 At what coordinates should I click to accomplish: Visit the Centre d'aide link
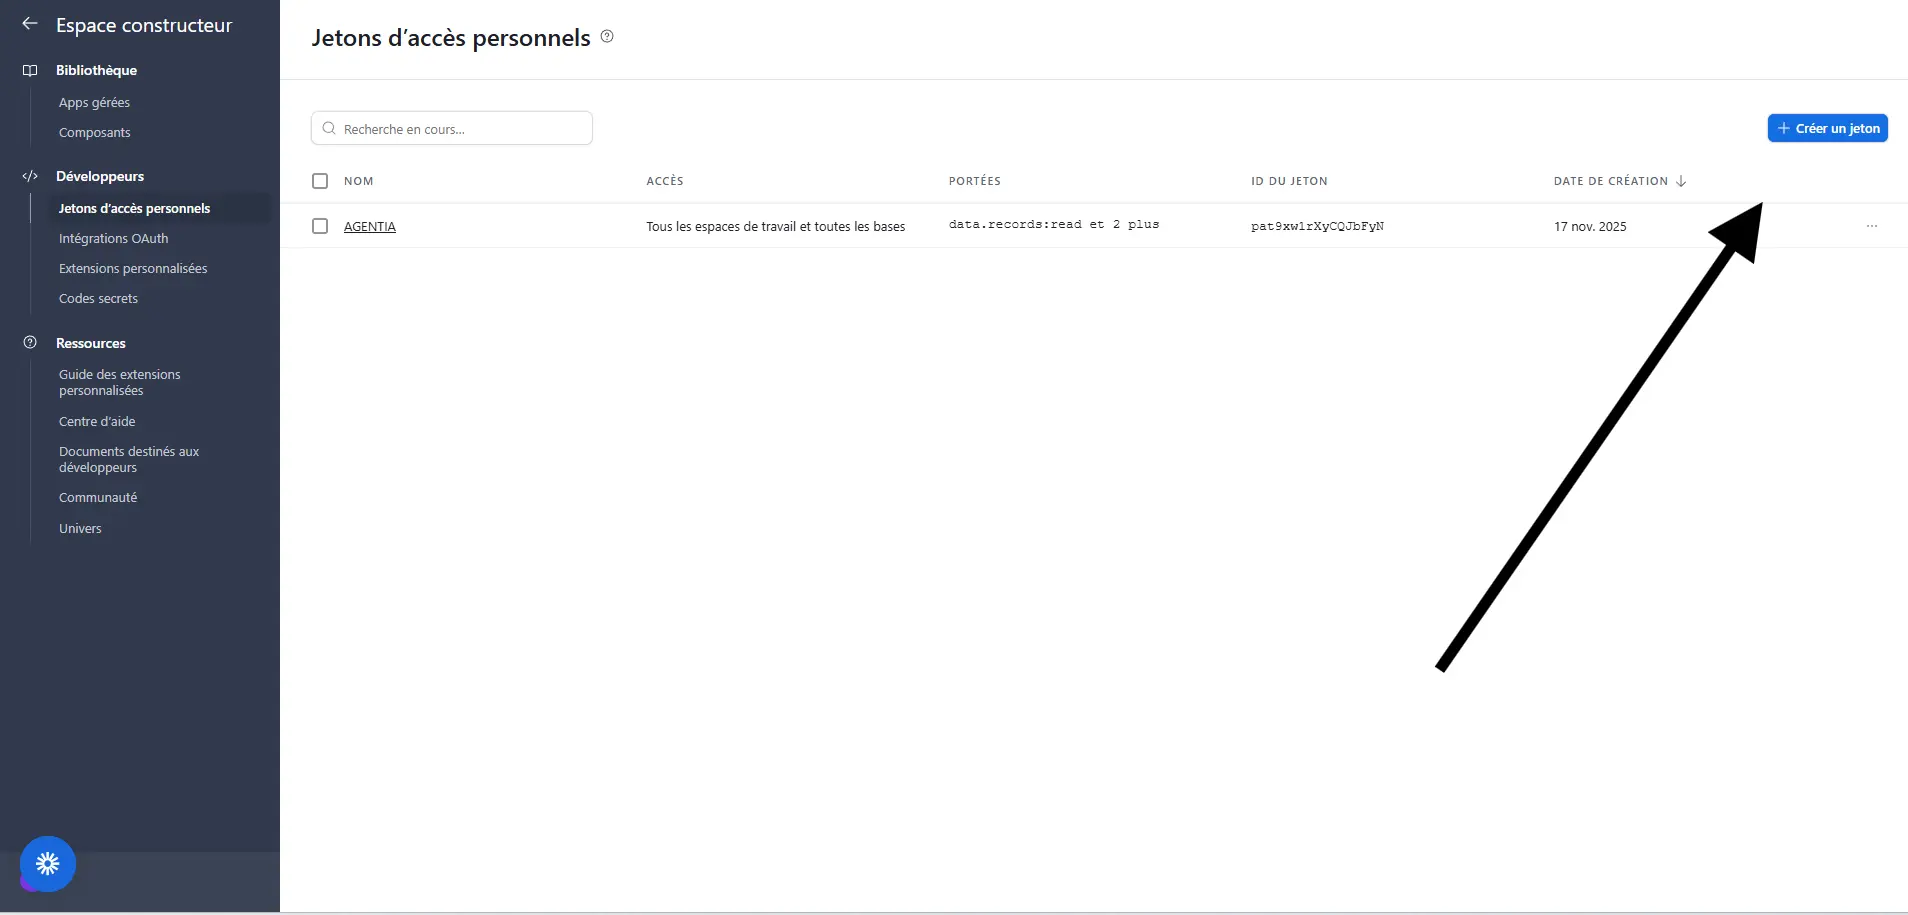(97, 421)
